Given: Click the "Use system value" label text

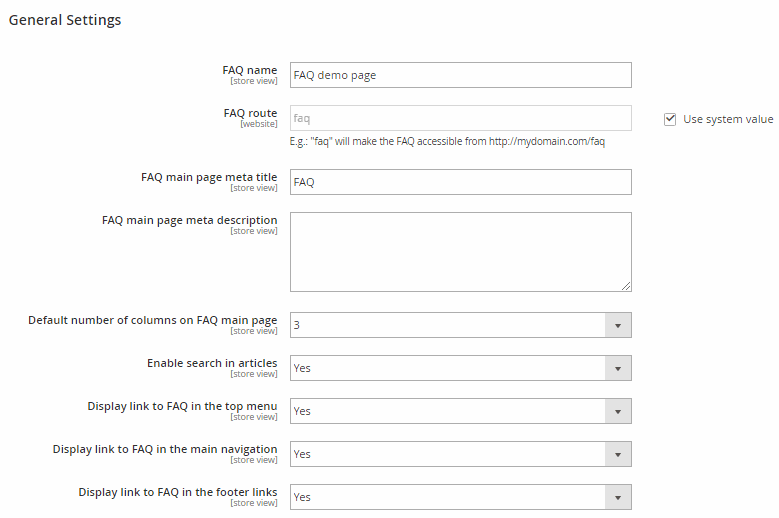Looking at the screenshot, I should pos(727,119).
